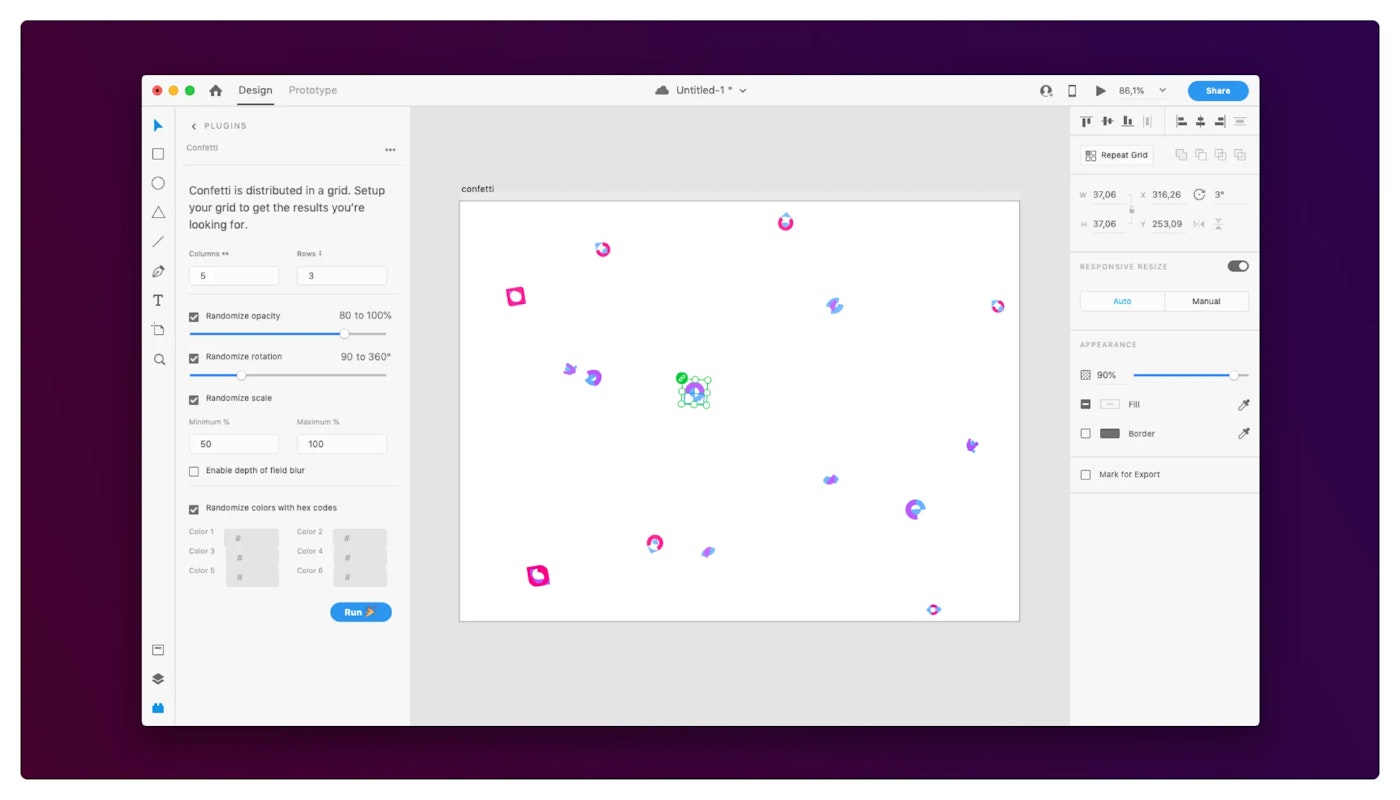Image resolution: width=1400 pixels, height=800 pixels.
Task: Check Mark for Export
Action: (1085, 475)
